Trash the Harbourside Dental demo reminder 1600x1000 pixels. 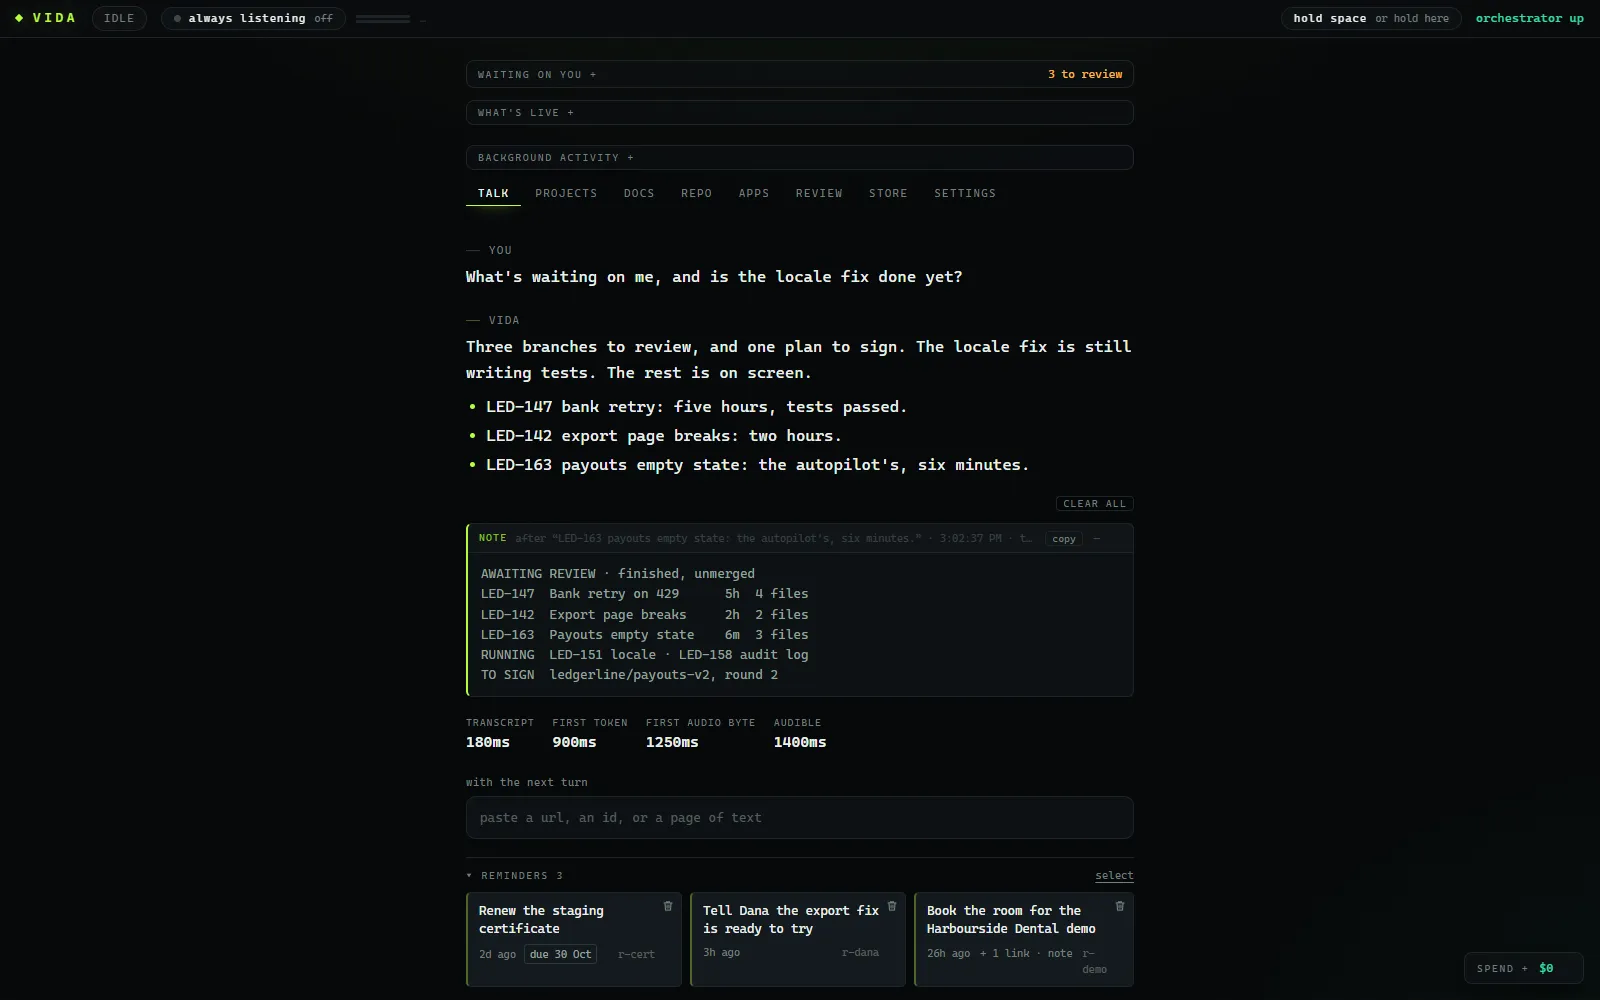click(x=1120, y=906)
